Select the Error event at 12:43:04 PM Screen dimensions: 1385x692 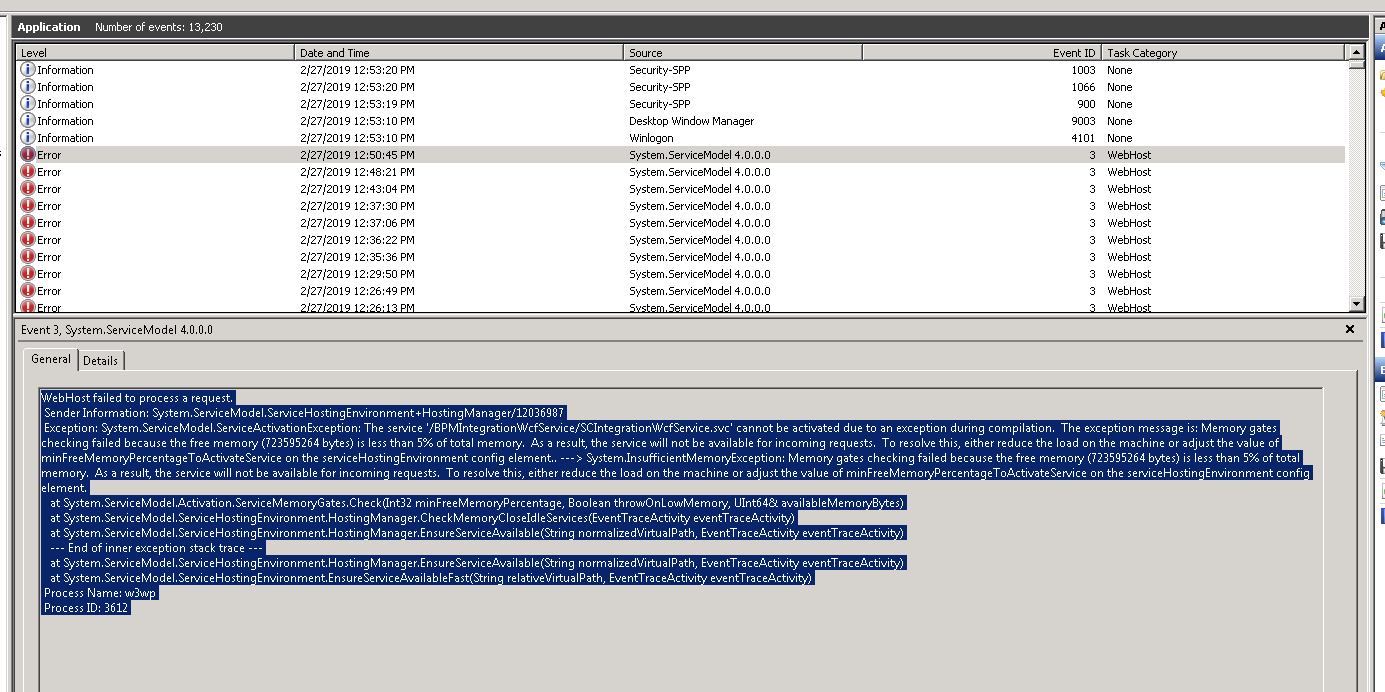[681, 189]
